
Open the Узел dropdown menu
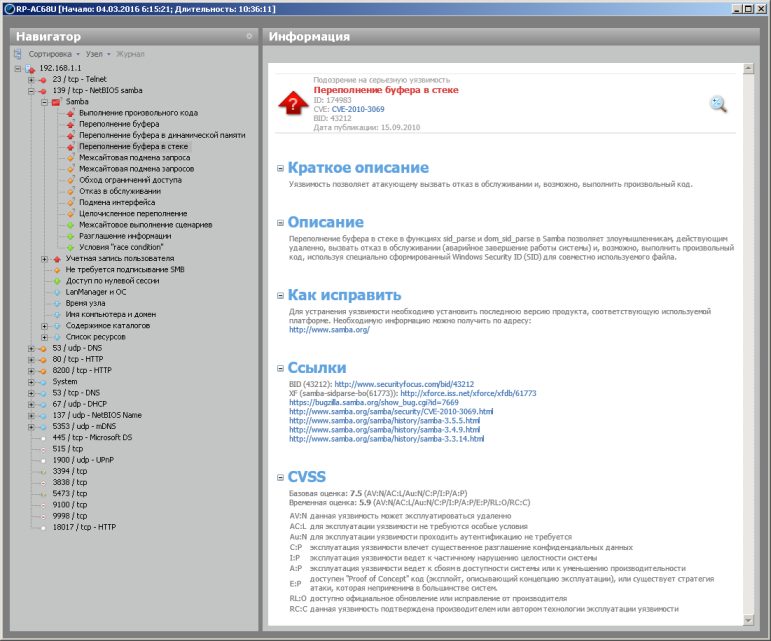point(98,54)
